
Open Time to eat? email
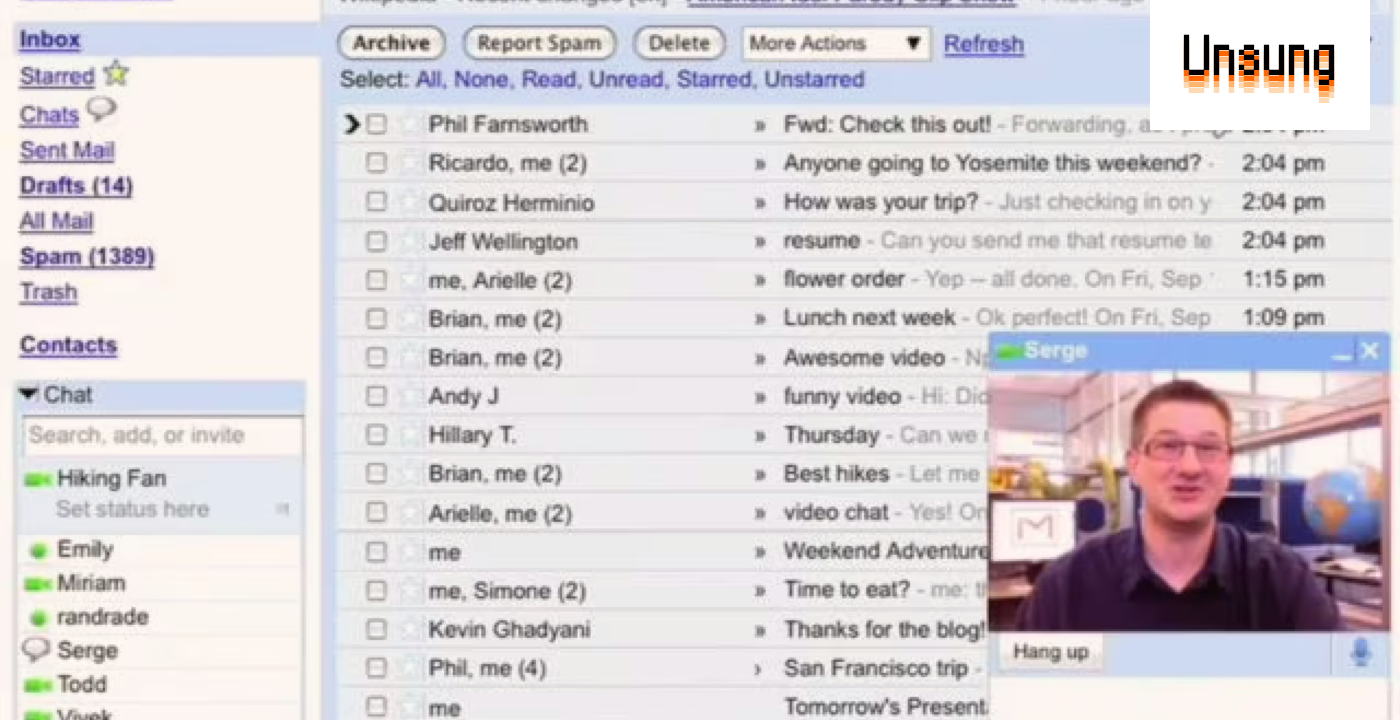coord(847,590)
